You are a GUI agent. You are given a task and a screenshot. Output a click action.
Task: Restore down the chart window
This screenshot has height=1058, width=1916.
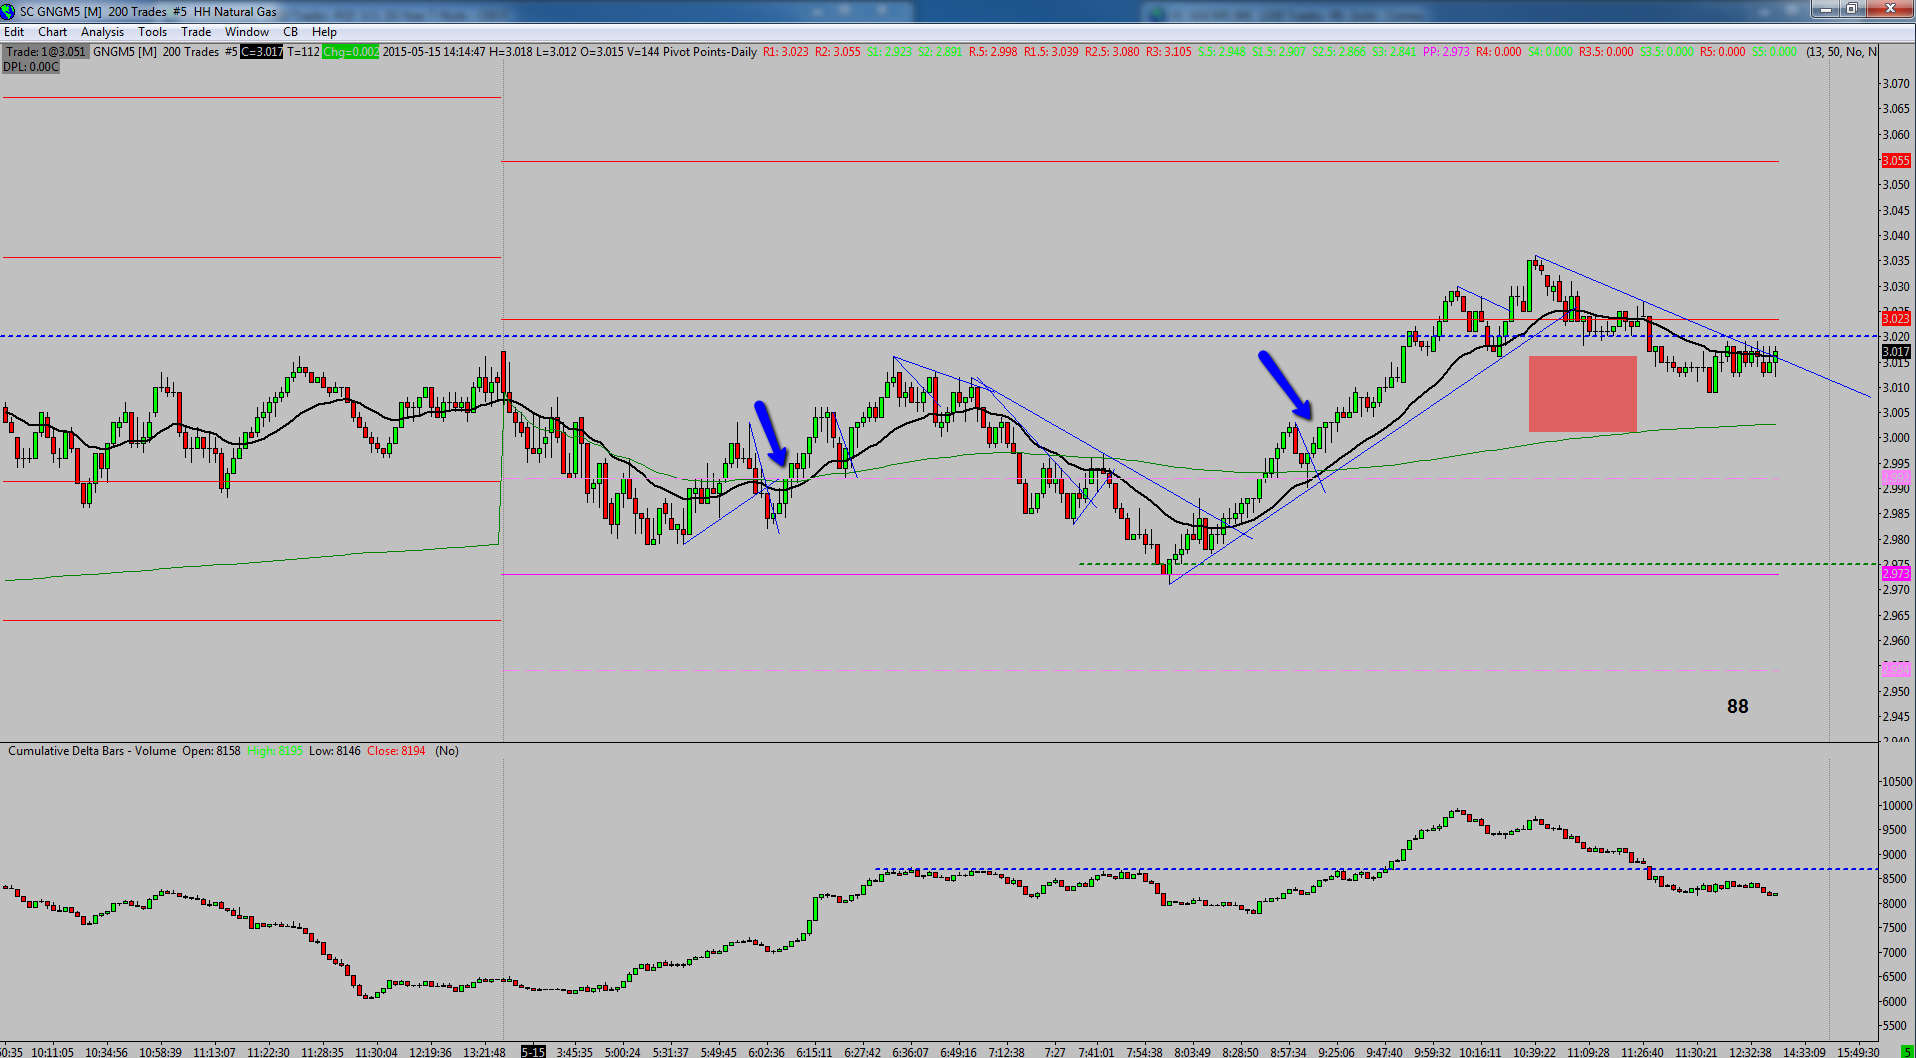tap(1851, 9)
